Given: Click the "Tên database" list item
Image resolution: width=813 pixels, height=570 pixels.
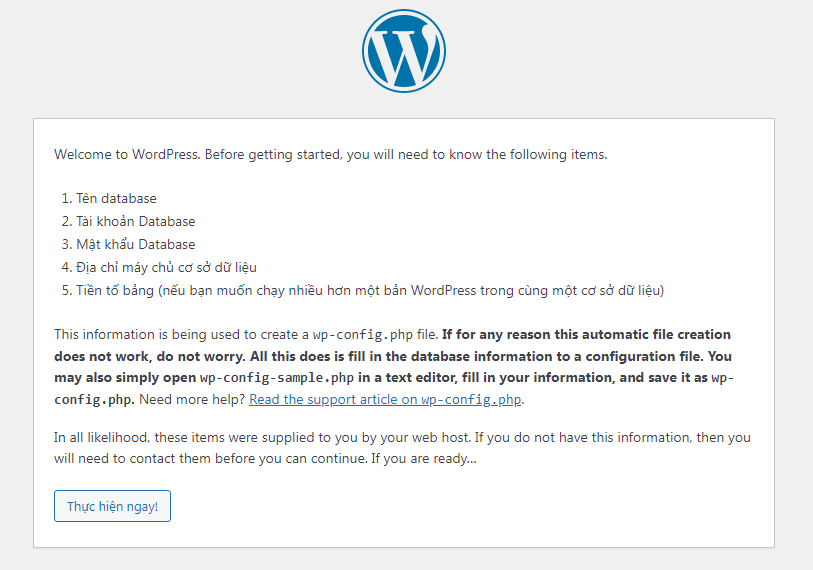Looking at the screenshot, I should coord(116,199).
